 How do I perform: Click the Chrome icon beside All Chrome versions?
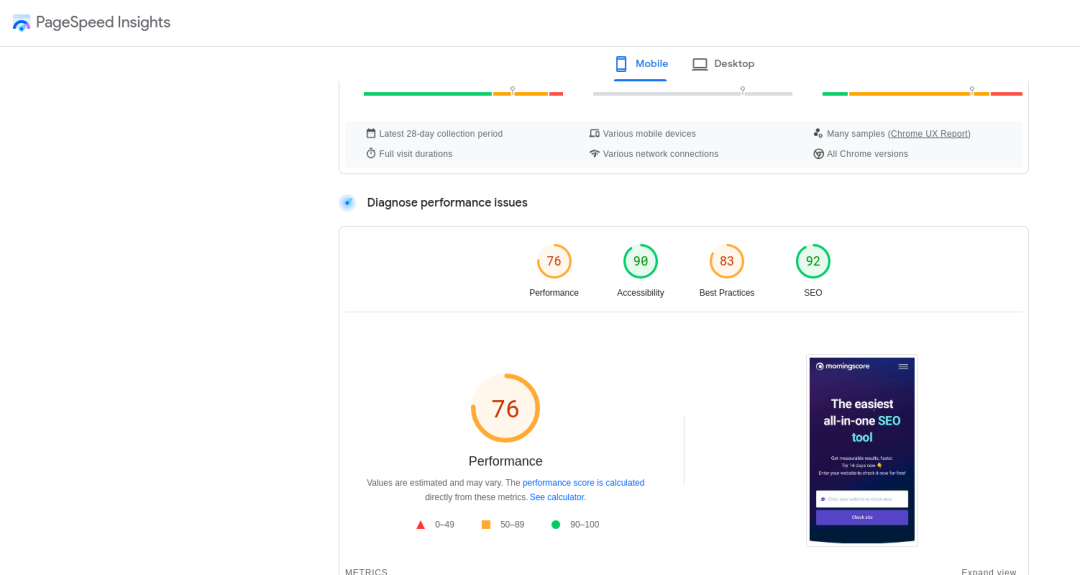pyautogui.click(x=818, y=154)
